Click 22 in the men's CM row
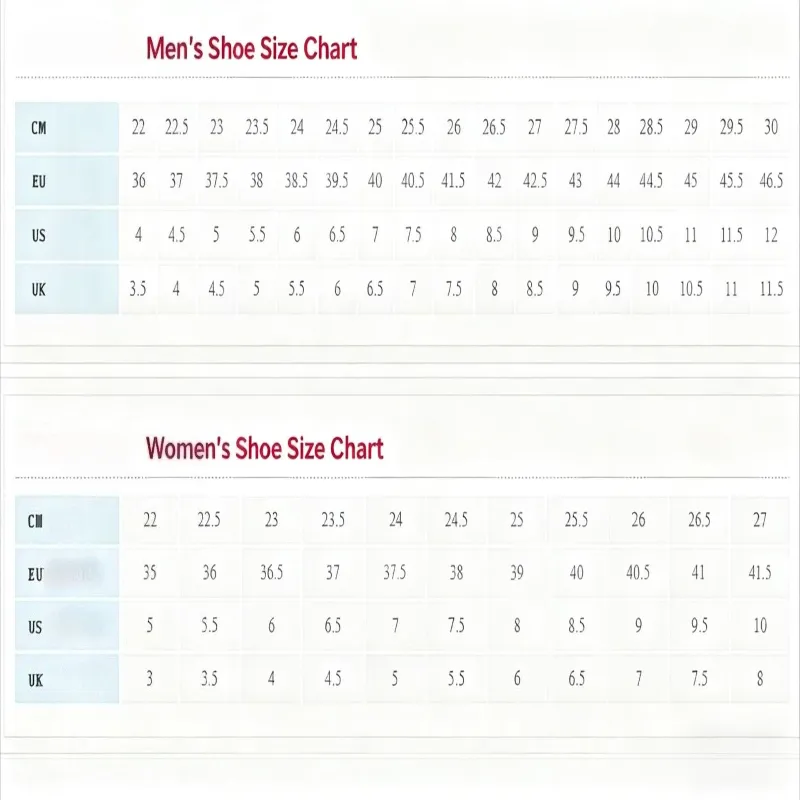 tap(138, 127)
